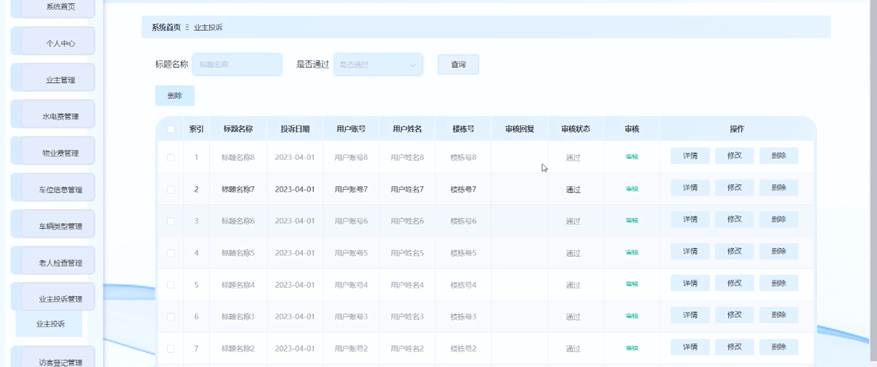Click 删除 for row 标题名称2
877x367 pixels.
779,347
